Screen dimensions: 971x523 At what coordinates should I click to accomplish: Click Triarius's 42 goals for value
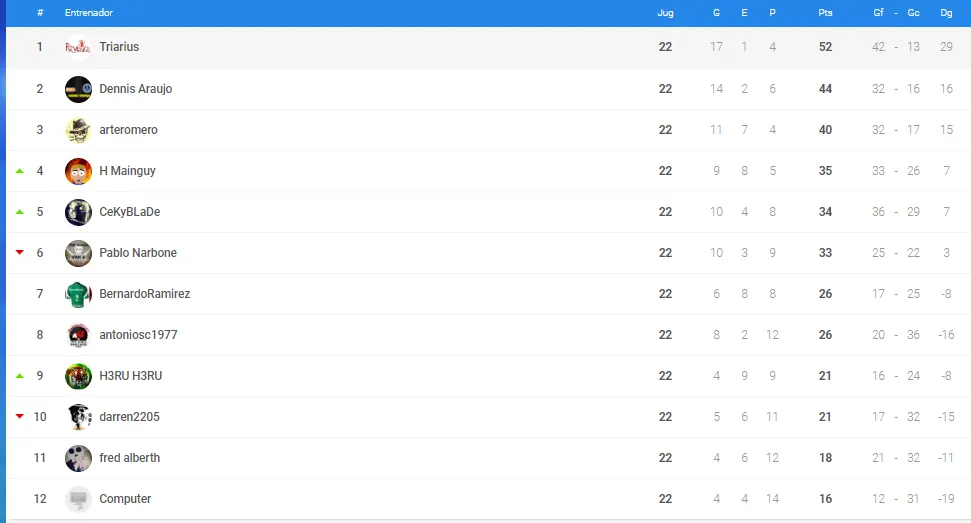[878, 47]
